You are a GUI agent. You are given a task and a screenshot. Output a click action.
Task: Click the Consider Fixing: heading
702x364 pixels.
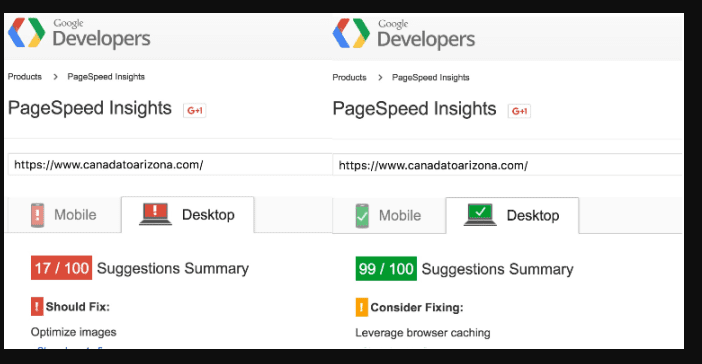point(417,308)
